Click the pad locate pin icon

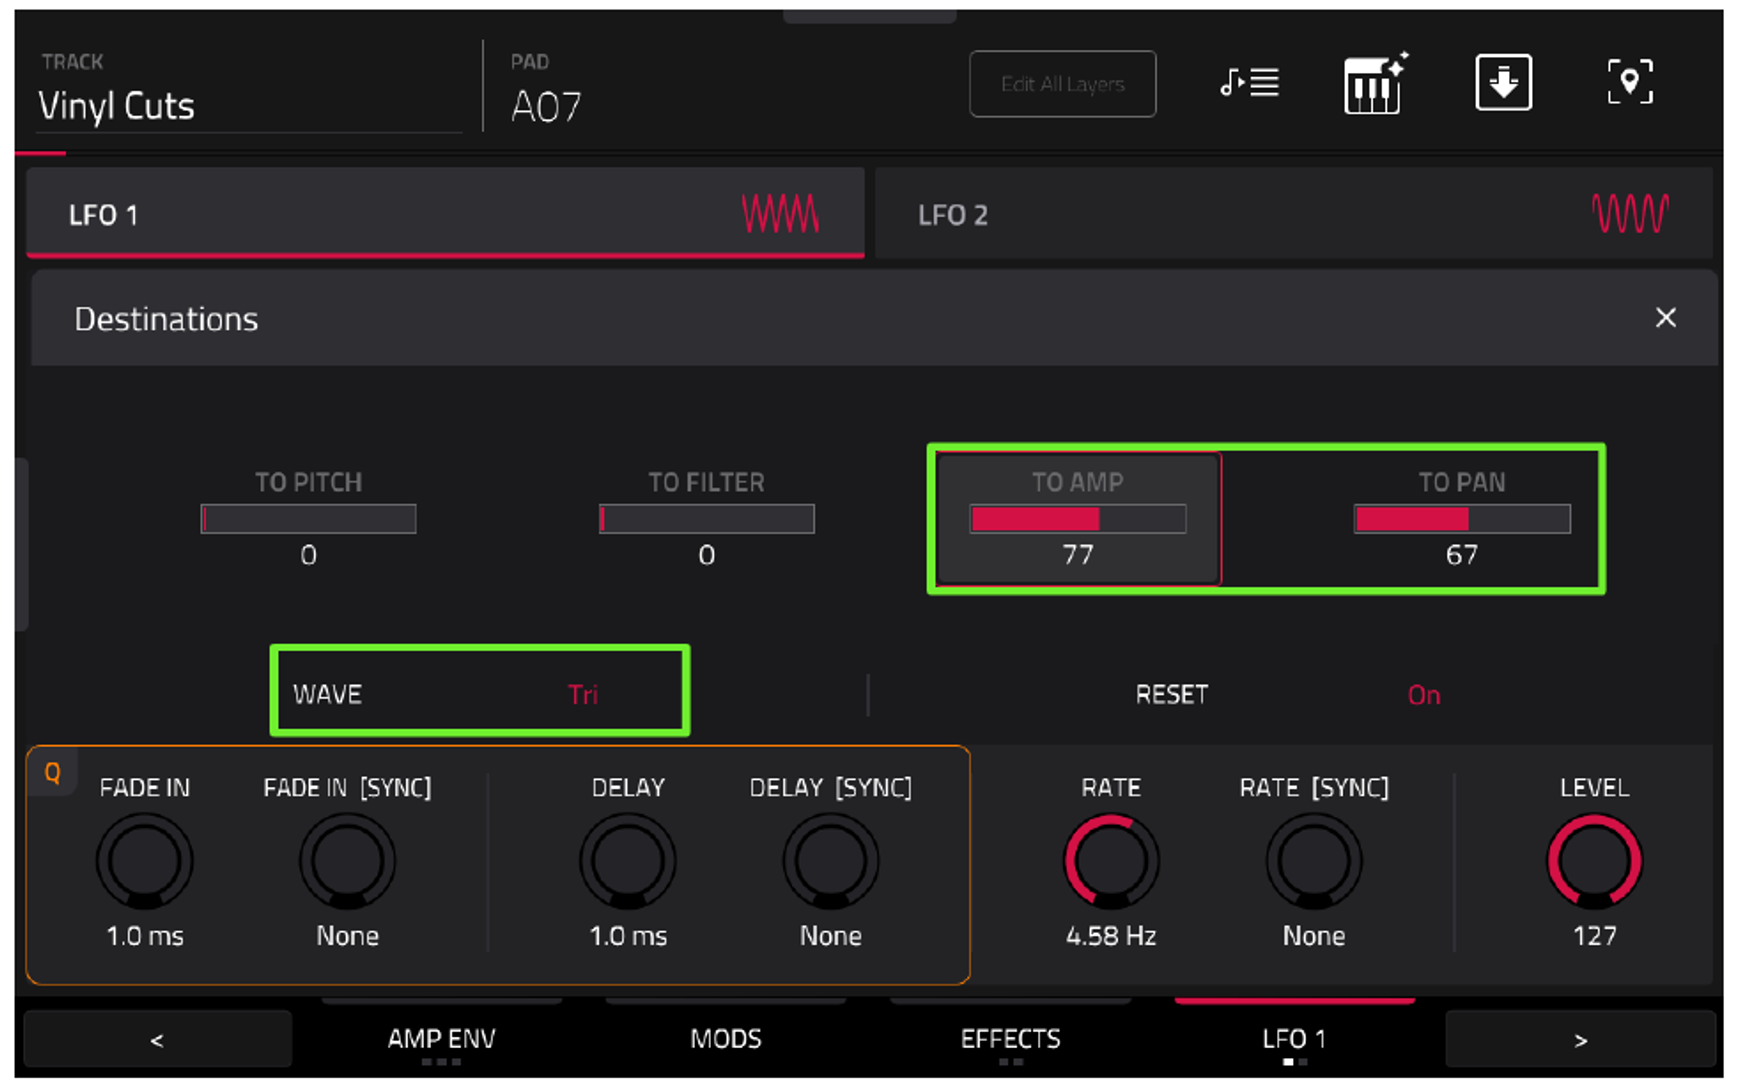click(1629, 81)
